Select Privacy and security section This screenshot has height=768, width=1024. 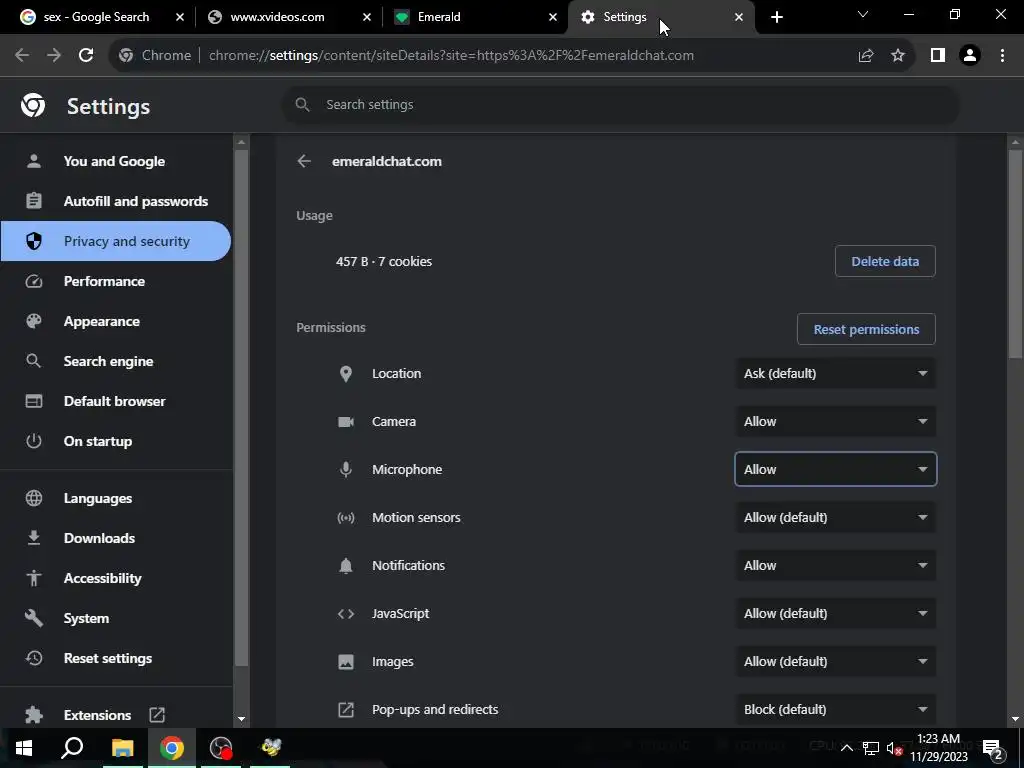click(x=116, y=241)
